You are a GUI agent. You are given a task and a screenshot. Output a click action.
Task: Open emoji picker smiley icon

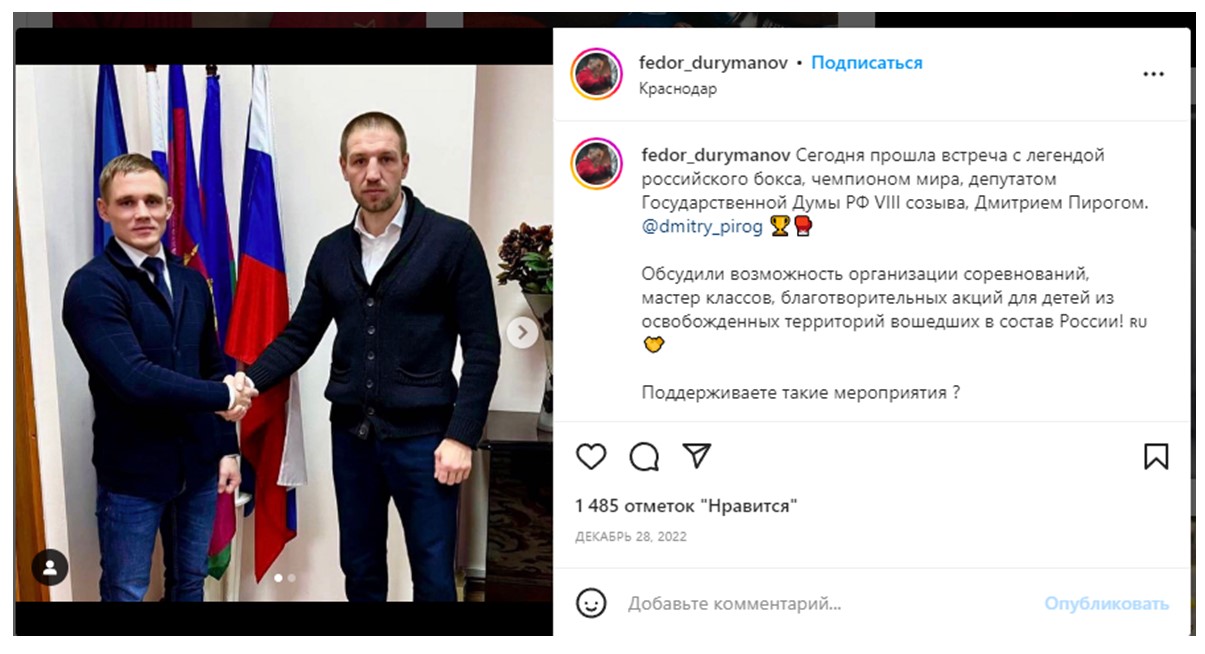[x=592, y=603]
